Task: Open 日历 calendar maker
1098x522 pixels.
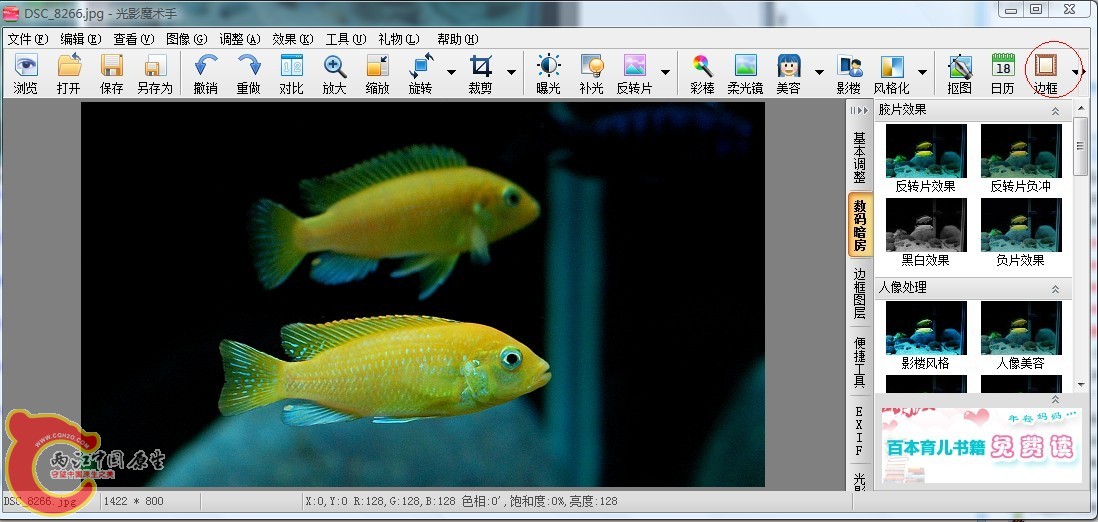Action: 1003,74
